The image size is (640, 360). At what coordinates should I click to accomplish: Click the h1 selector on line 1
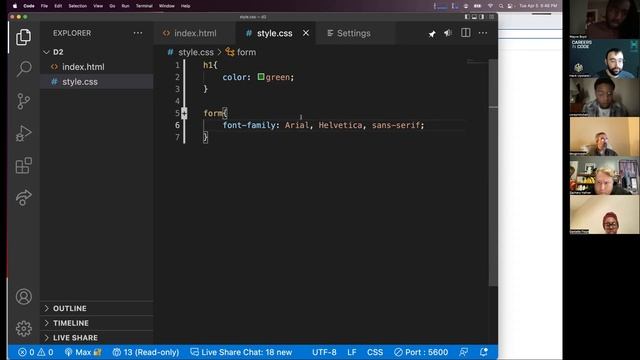pos(208,65)
